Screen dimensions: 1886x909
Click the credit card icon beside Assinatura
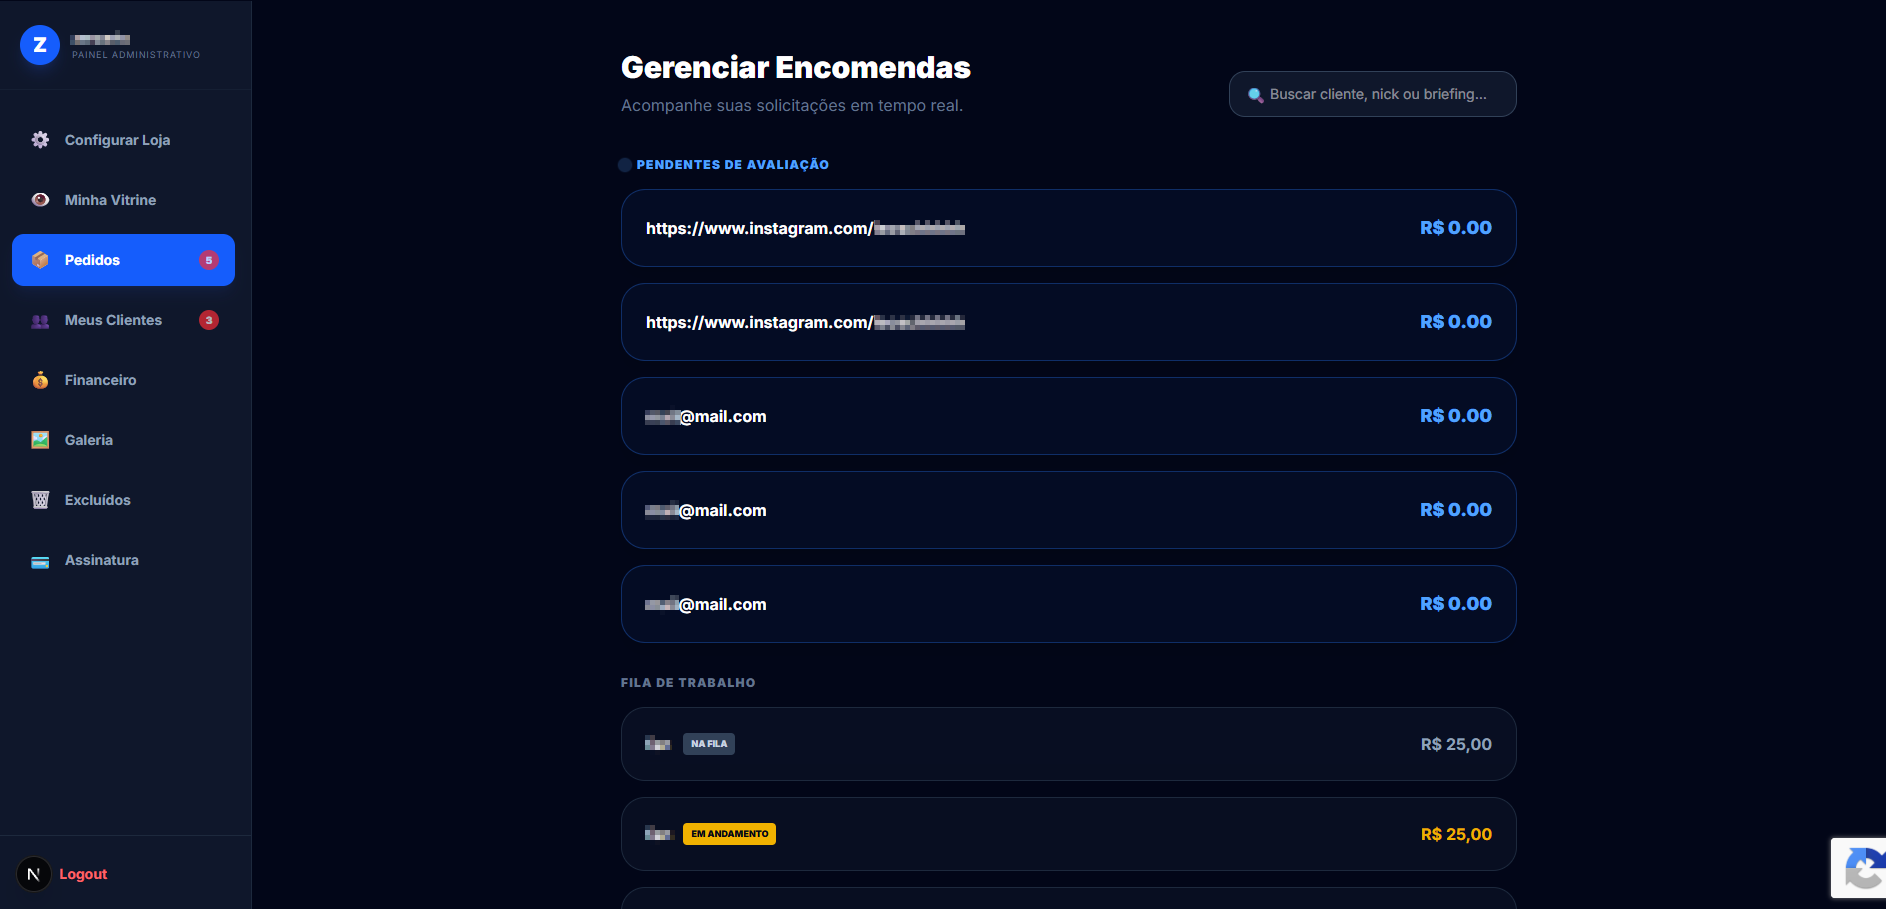tap(40, 562)
